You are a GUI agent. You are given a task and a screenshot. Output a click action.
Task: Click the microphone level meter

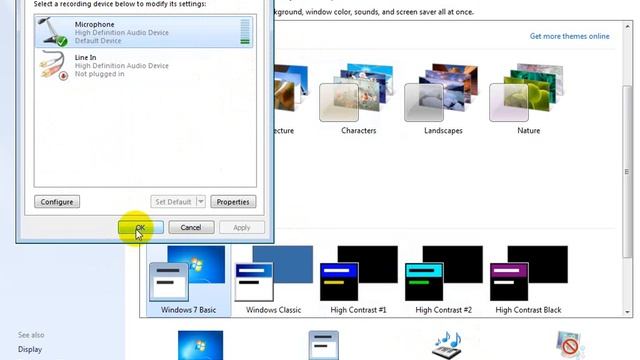coord(244,31)
